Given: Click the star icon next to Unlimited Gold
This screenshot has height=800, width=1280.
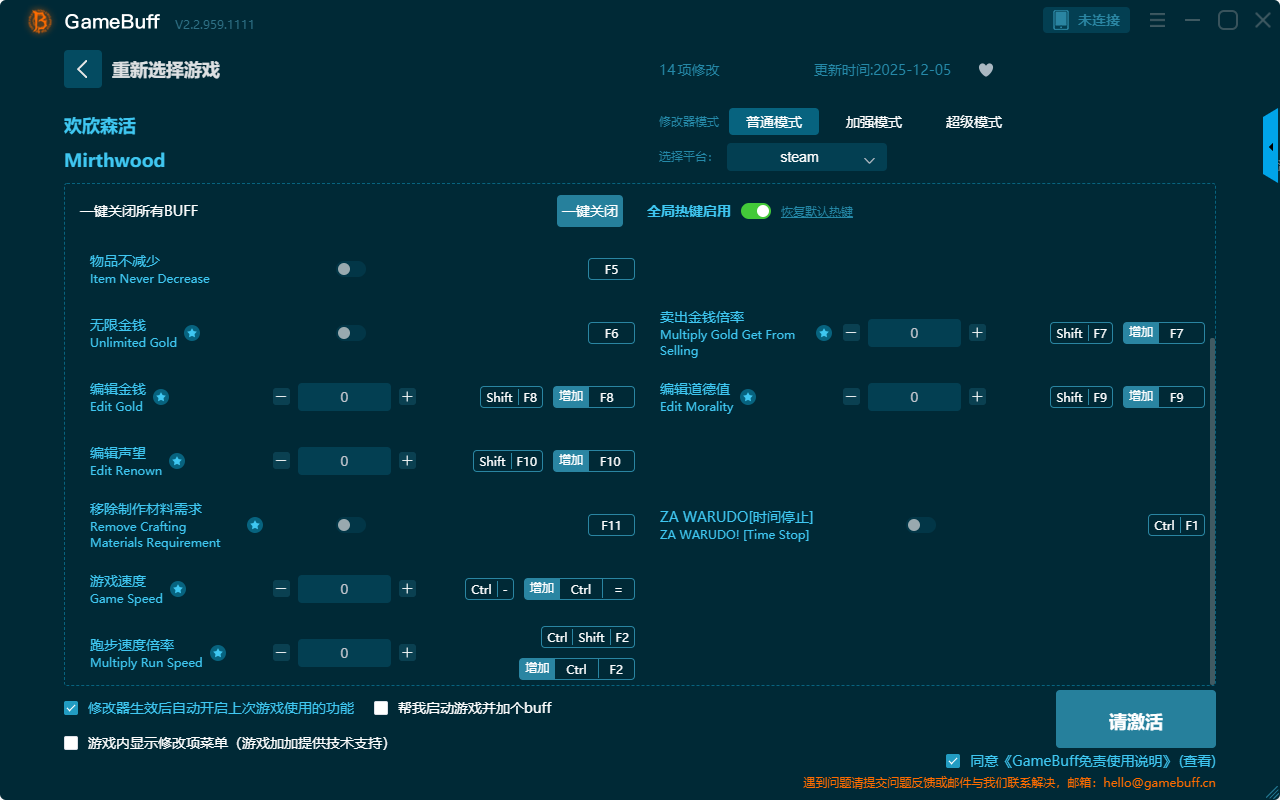Looking at the screenshot, I should point(192,333).
